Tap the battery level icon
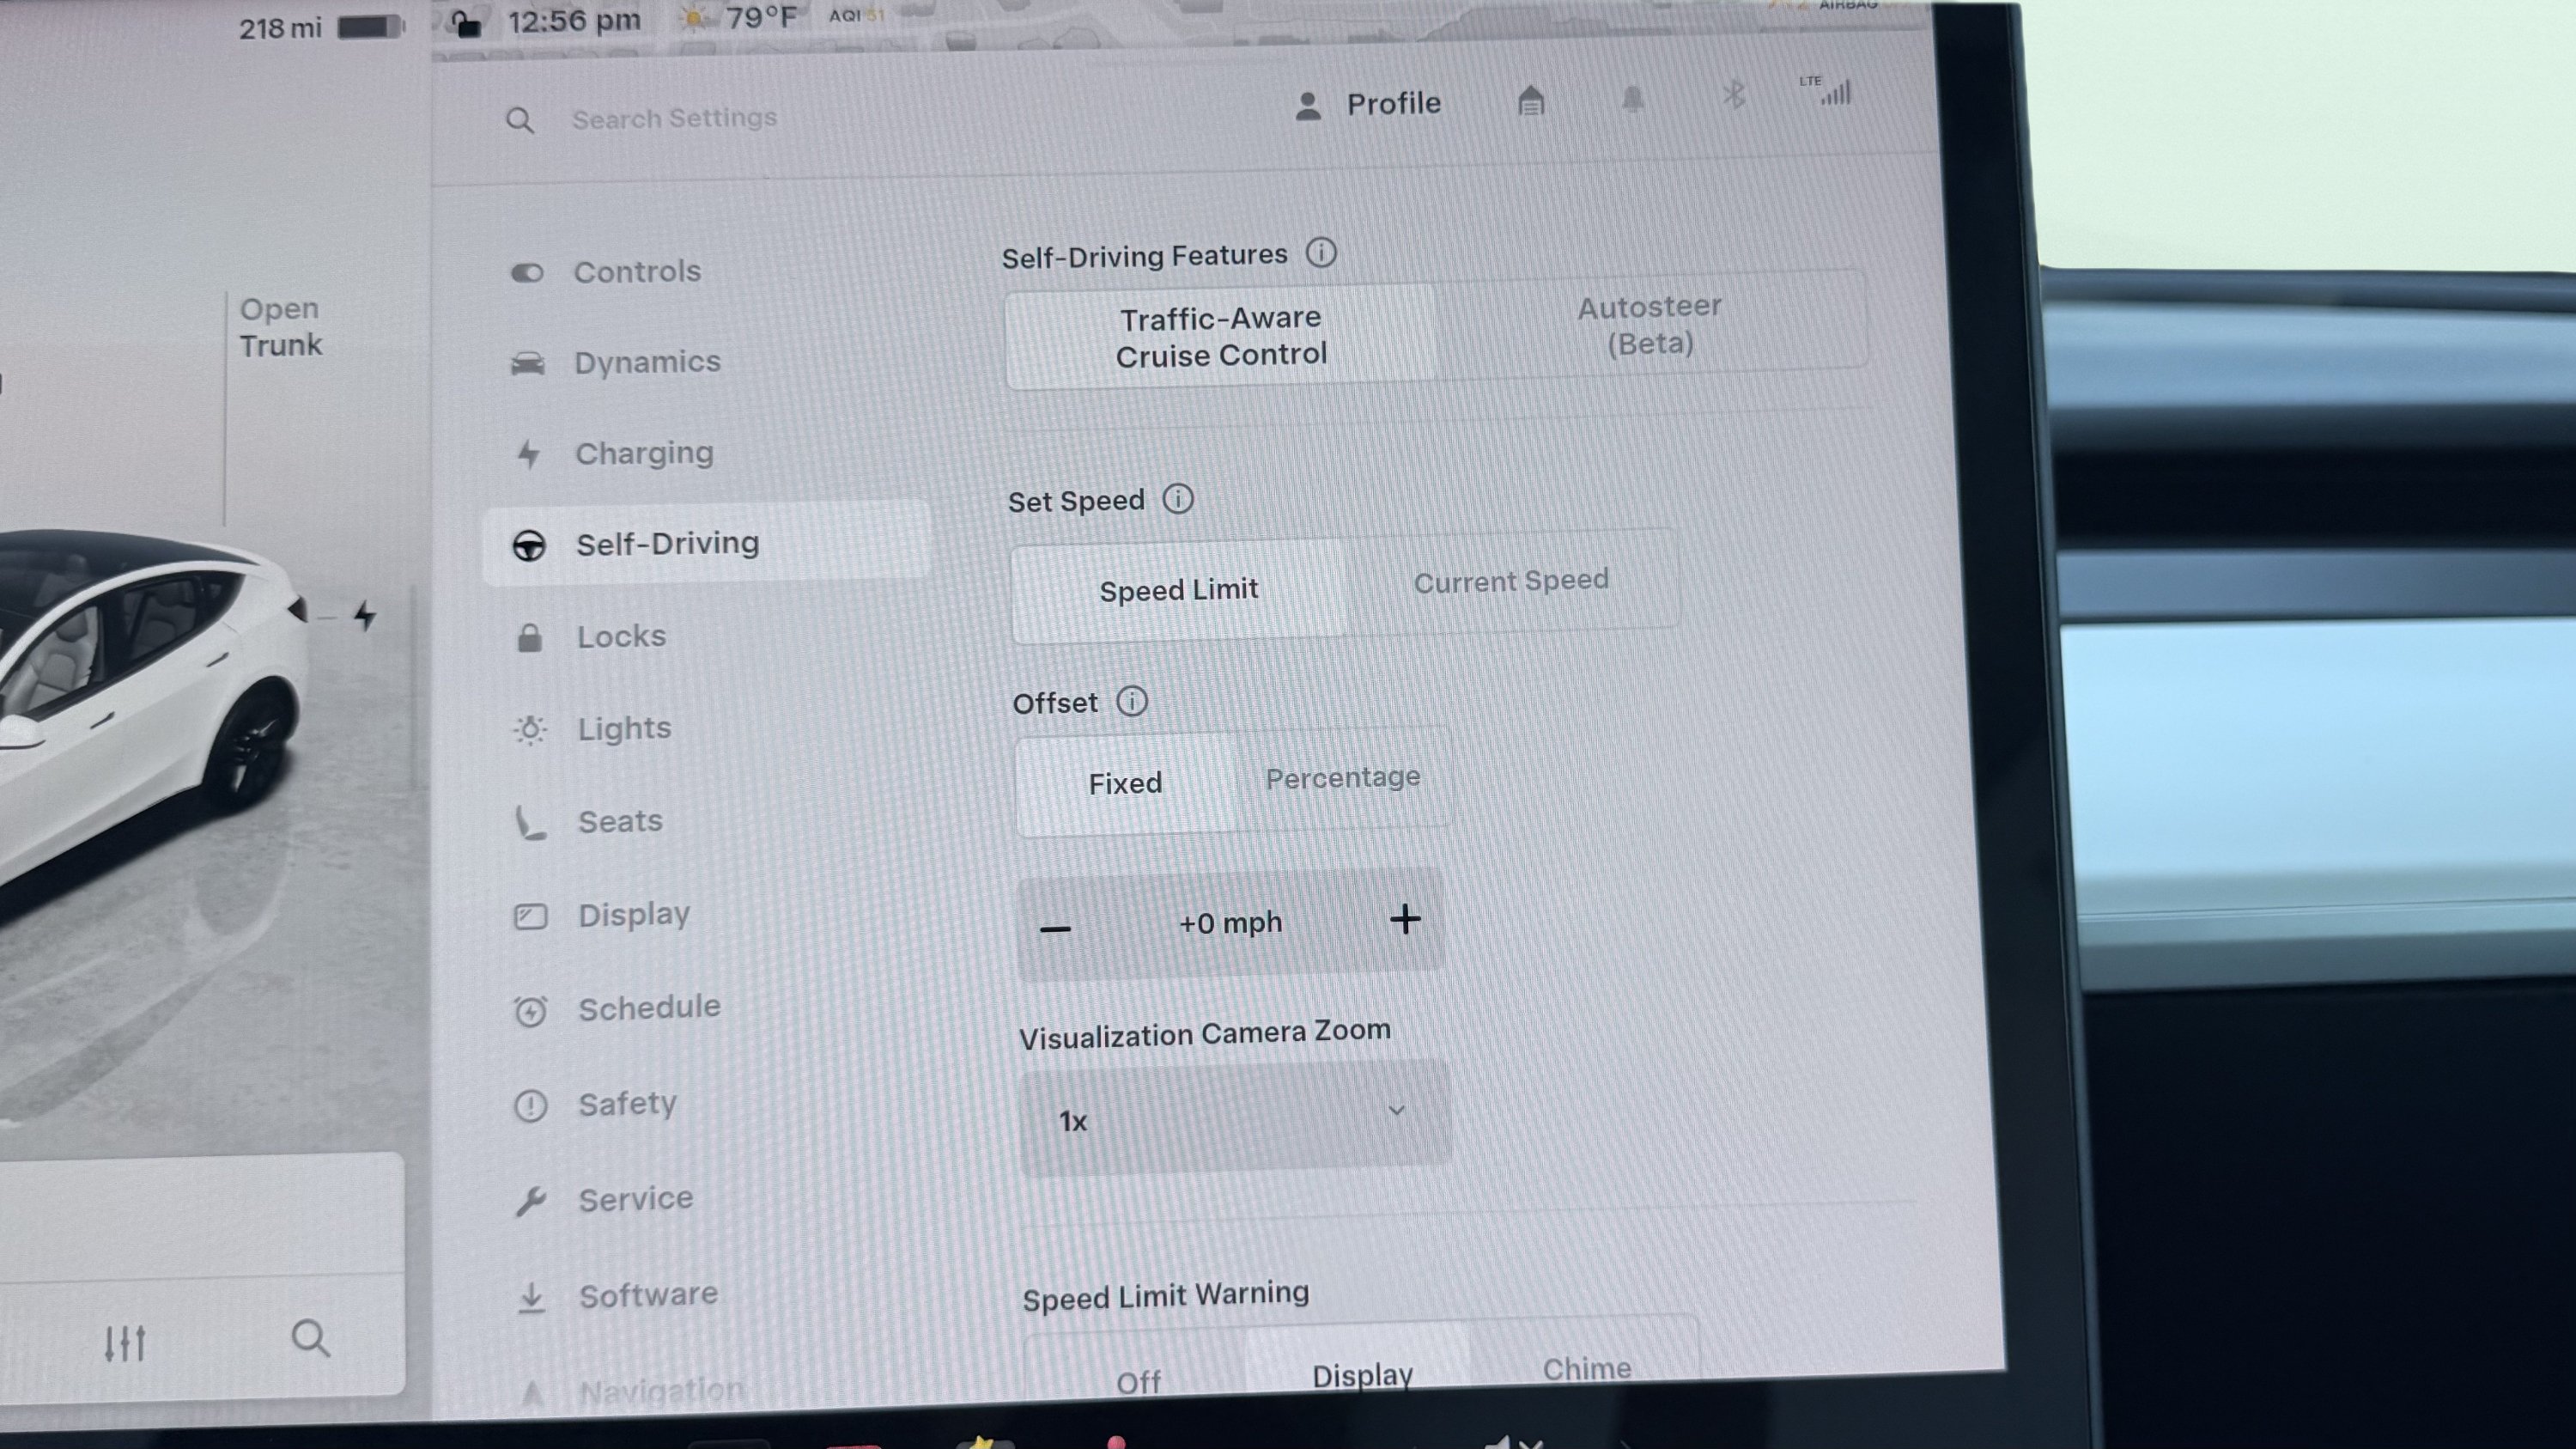The width and height of the screenshot is (2576, 1449). [x=371, y=26]
